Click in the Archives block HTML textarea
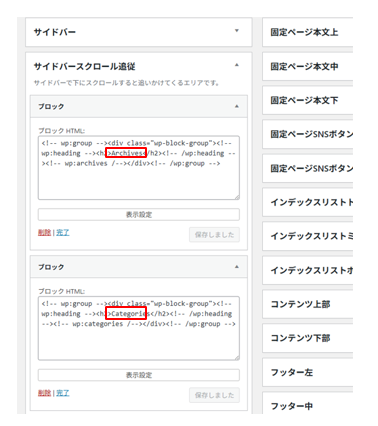Image resolution: width=378 pixels, height=426 pixels. [x=139, y=168]
